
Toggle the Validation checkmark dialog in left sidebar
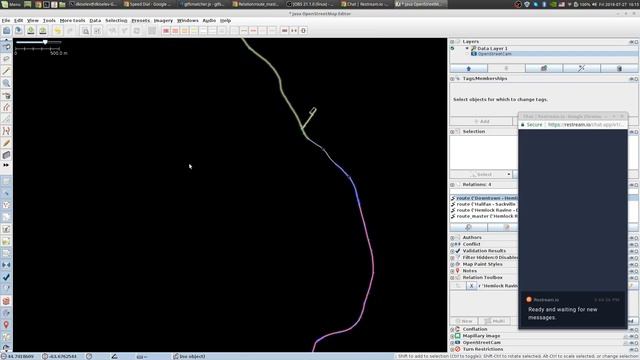[x=6, y=277]
